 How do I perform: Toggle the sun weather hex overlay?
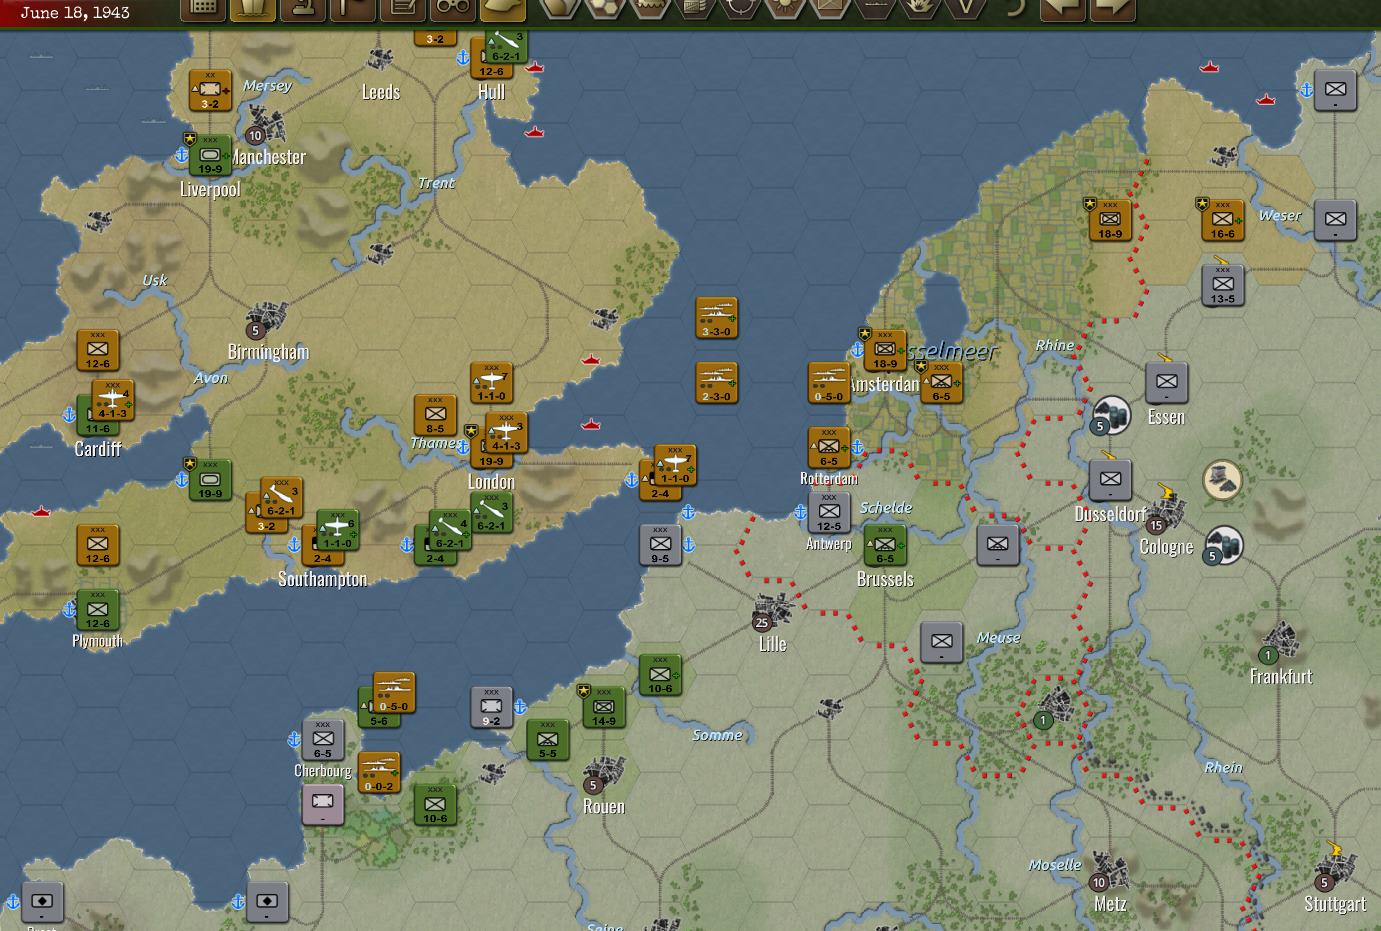(x=785, y=9)
